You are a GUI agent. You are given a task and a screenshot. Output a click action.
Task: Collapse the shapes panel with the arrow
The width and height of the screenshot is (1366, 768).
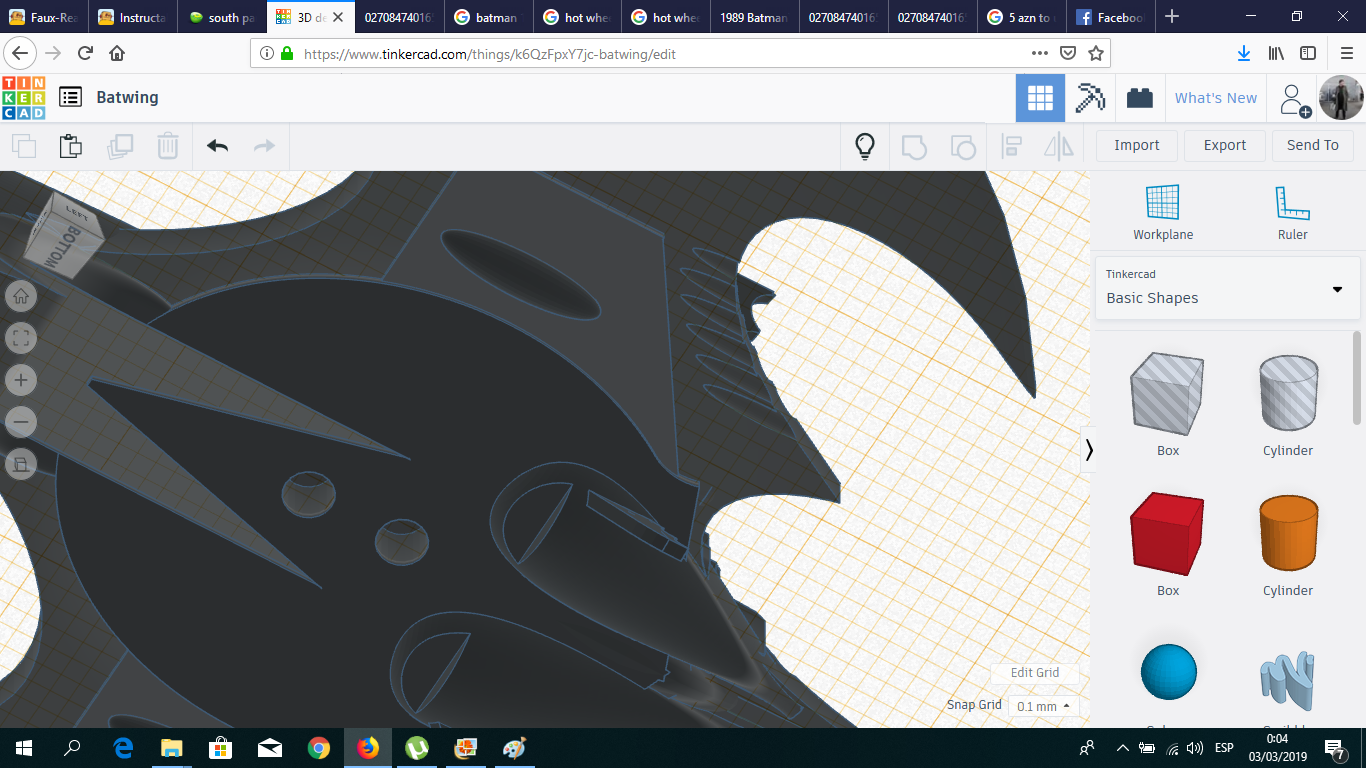(1089, 450)
